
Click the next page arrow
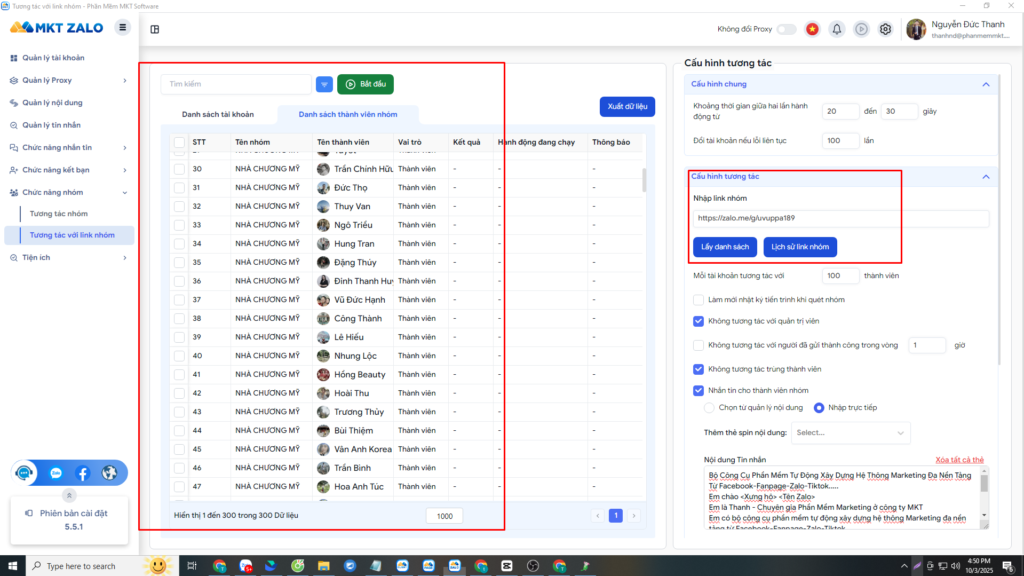pyautogui.click(x=633, y=516)
